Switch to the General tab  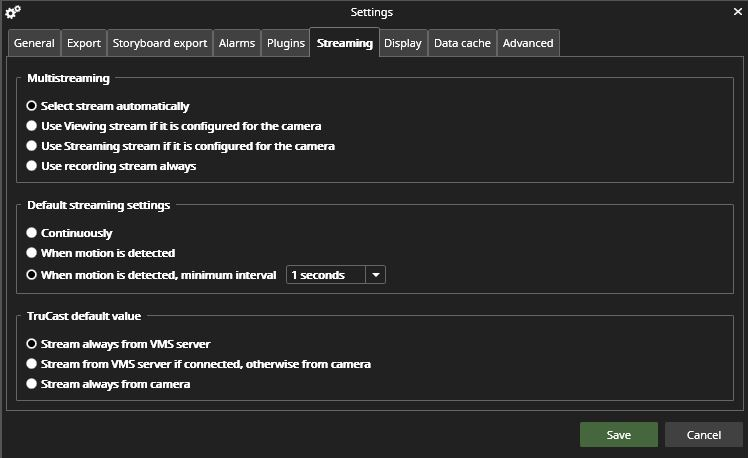(x=34, y=43)
